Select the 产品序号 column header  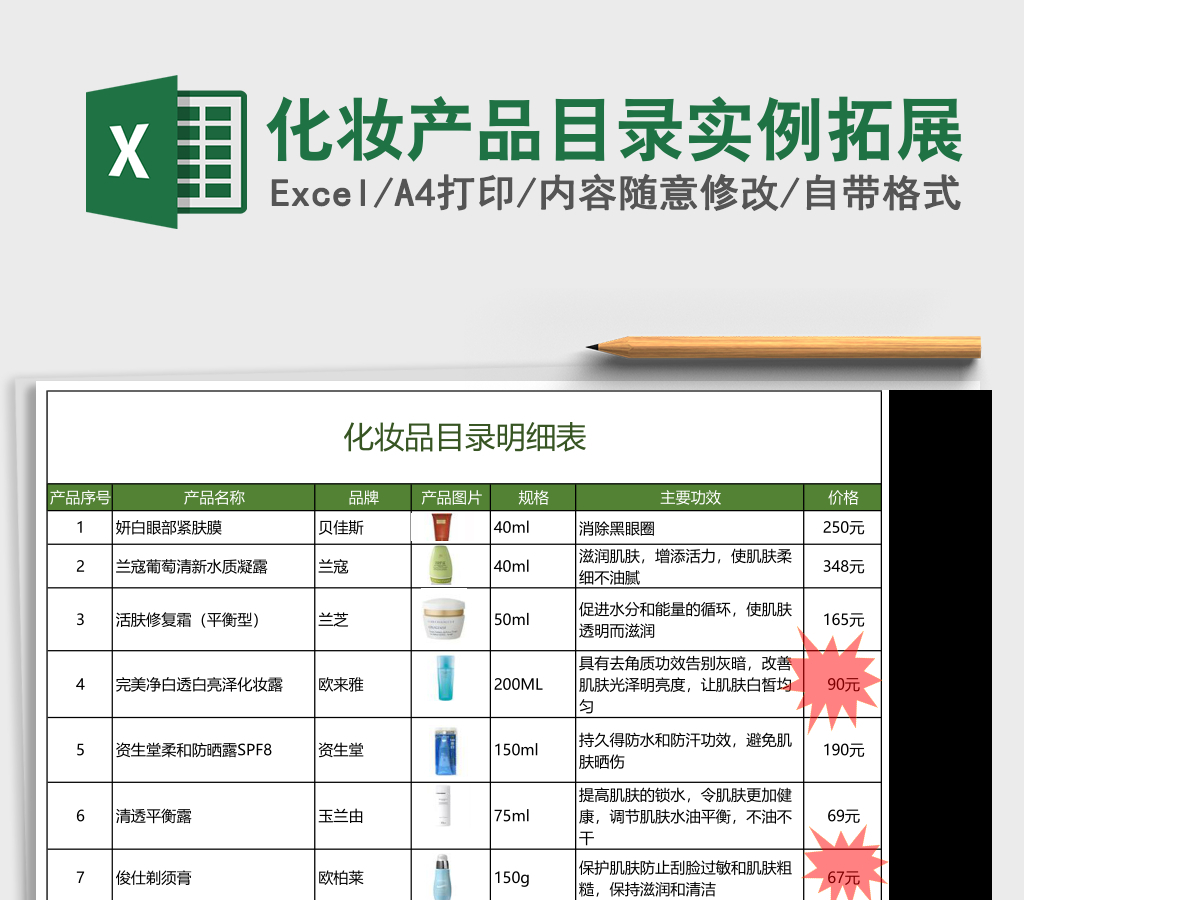[x=80, y=498]
